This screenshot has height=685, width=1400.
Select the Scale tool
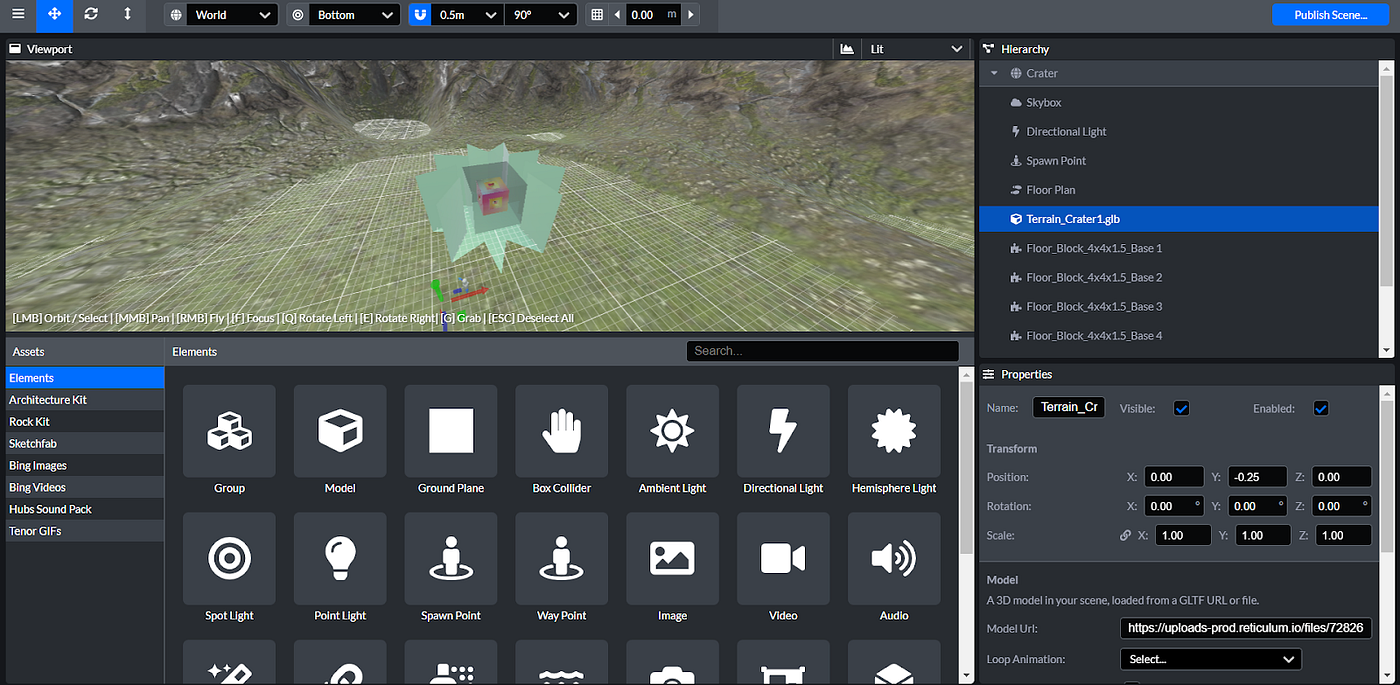[127, 15]
